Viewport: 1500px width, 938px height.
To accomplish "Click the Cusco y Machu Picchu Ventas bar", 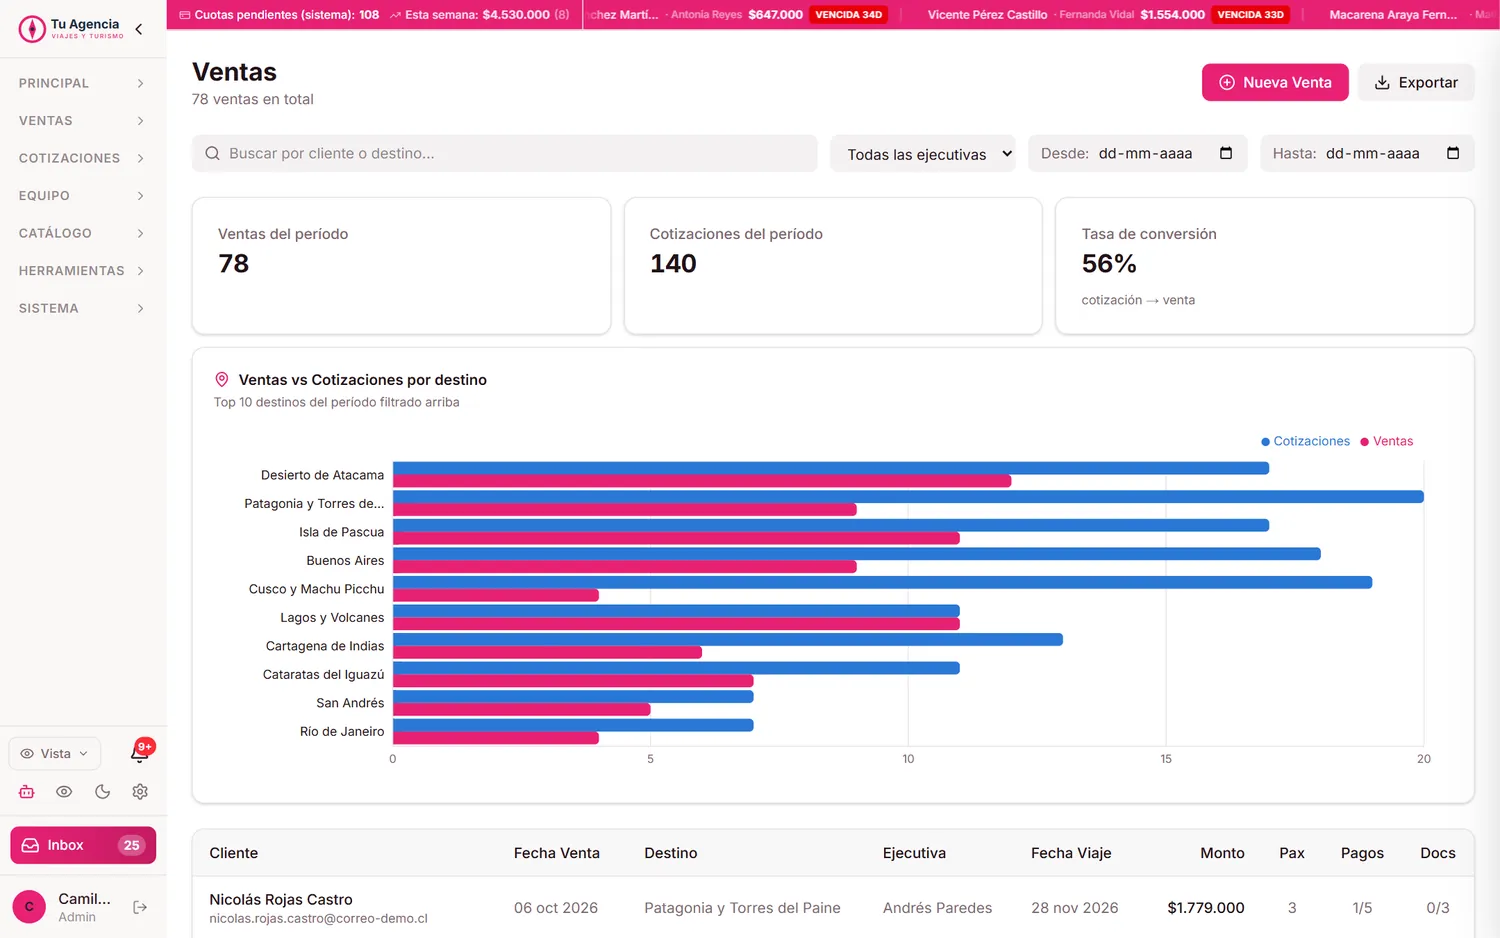I will pyautogui.click(x=496, y=595).
